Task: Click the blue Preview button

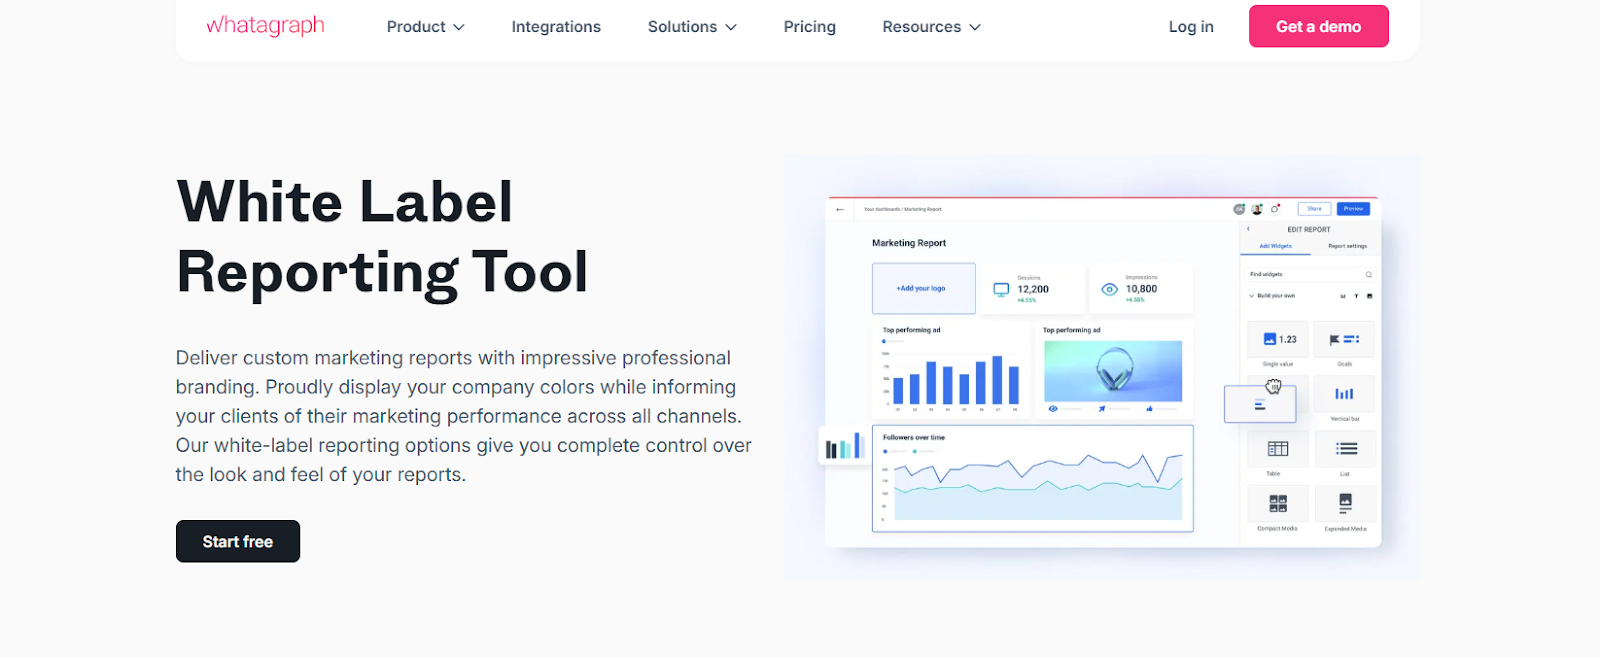Action: click(x=1353, y=209)
